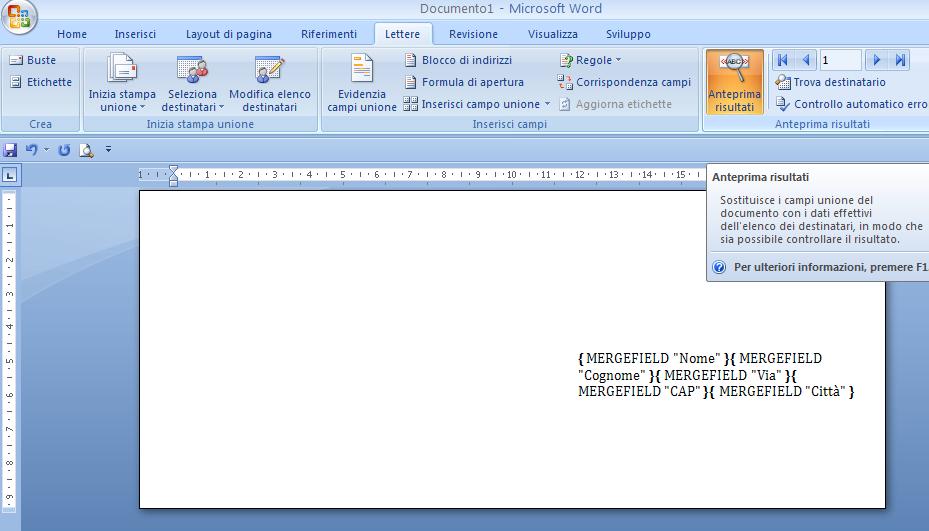Open the Home tab
This screenshot has width=929, height=531.
[x=72, y=34]
